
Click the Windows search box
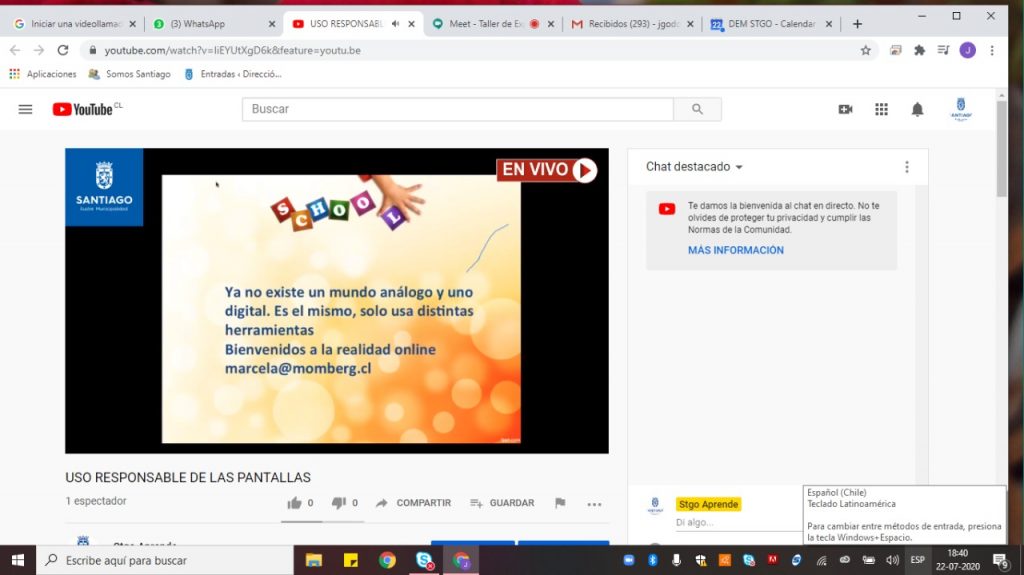(x=165, y=560)
